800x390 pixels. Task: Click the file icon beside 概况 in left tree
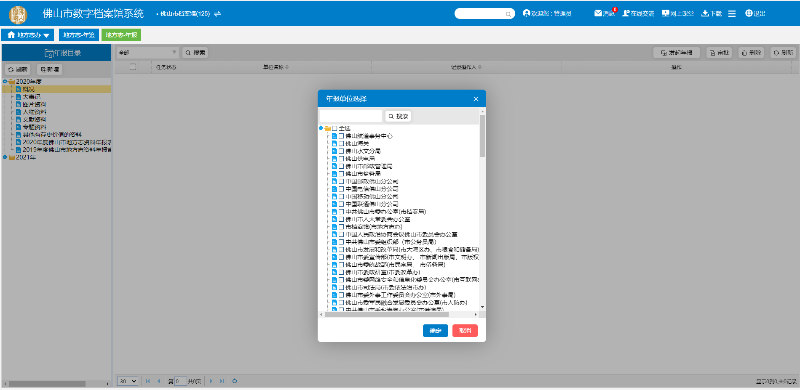[18, 89]
